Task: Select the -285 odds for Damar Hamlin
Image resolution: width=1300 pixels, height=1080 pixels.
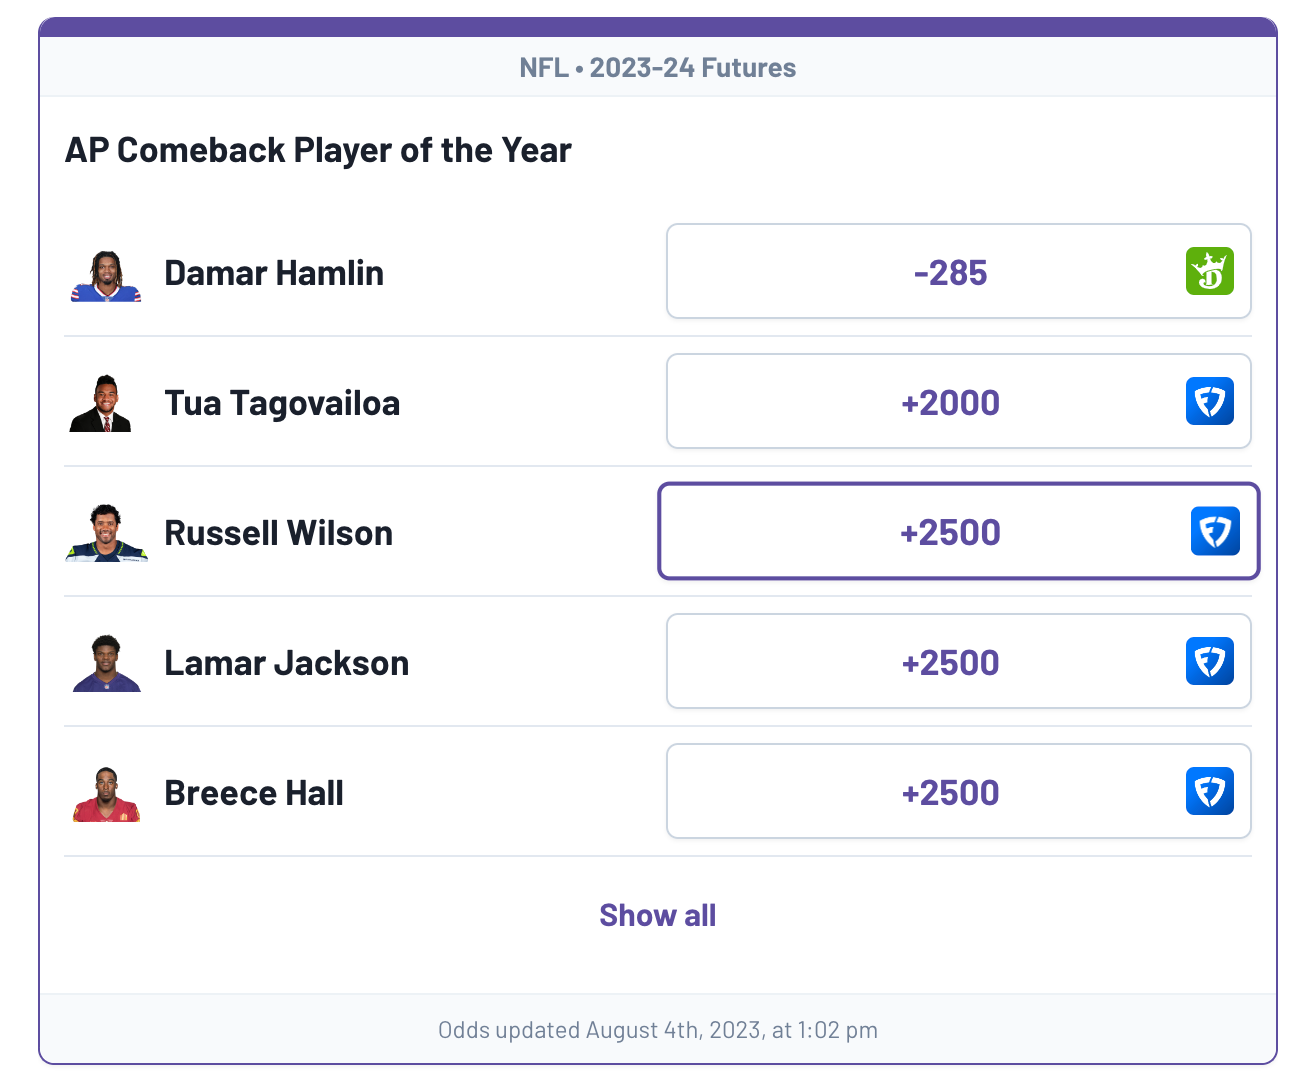Action: tap(959, 271)
